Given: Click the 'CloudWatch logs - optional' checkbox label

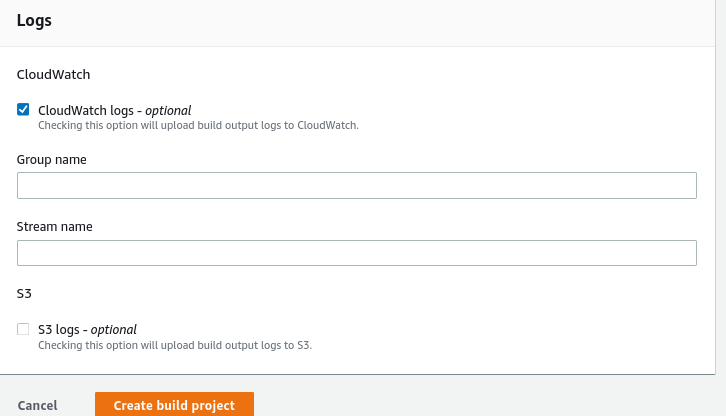Looking at the screenshot, I should click(114, 111).
